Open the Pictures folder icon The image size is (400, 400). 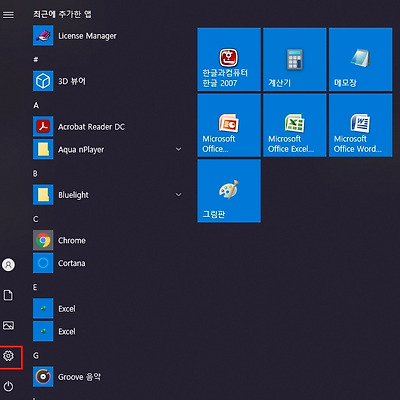pos(8,325)
